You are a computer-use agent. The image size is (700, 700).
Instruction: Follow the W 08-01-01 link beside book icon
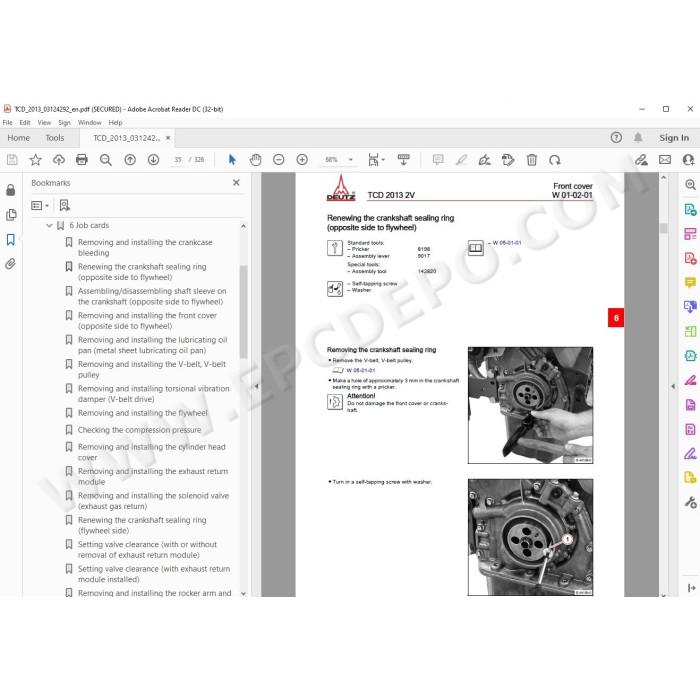click(x=507, y=243)
